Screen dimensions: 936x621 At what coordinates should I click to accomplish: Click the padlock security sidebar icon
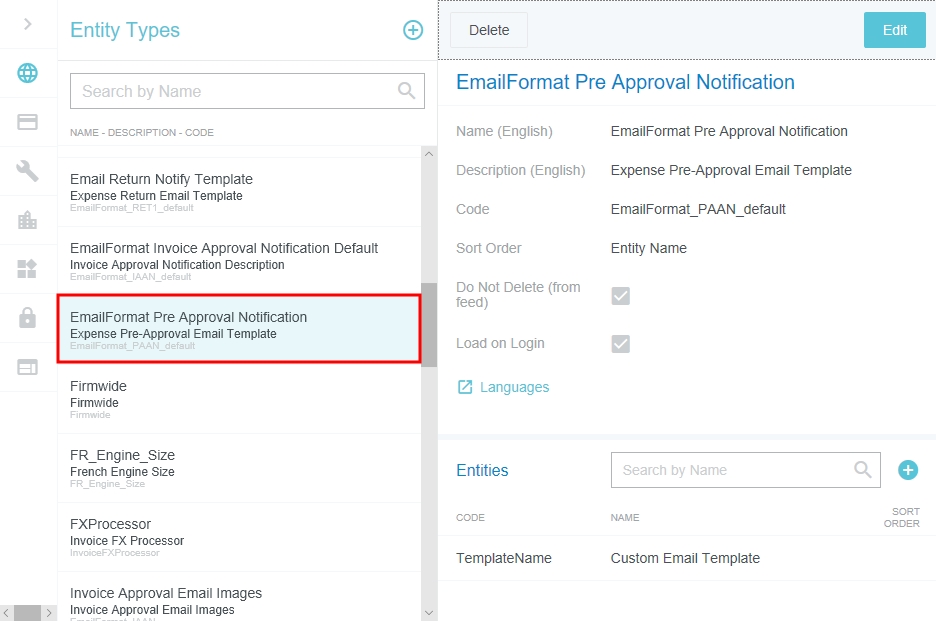pyautogui.click(x=28, y=318)
